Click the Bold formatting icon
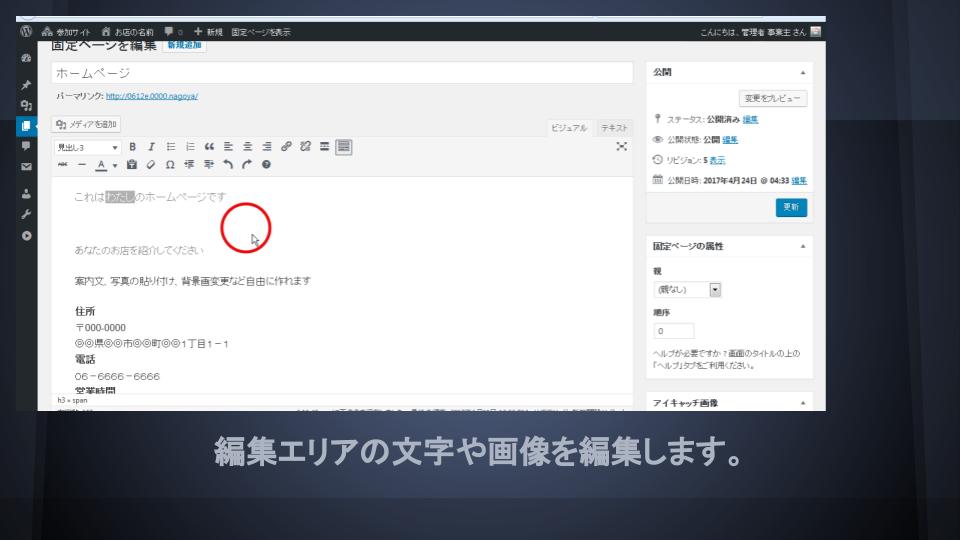This screenshot has height=540, width=960. (132, 147)
